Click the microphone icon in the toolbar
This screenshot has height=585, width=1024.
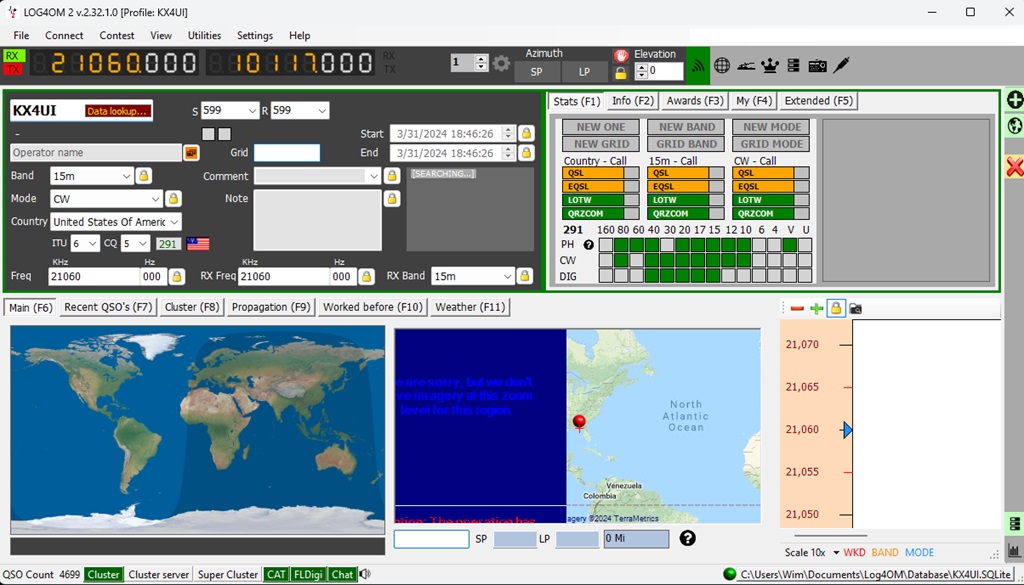tap(841, 65)
